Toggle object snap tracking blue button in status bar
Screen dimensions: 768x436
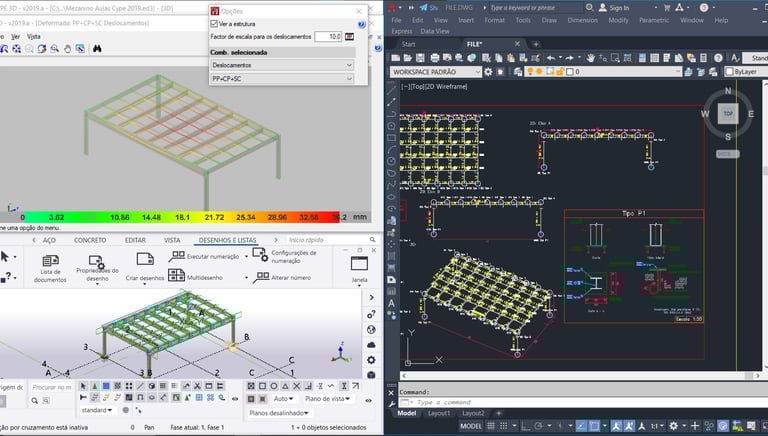581,426
